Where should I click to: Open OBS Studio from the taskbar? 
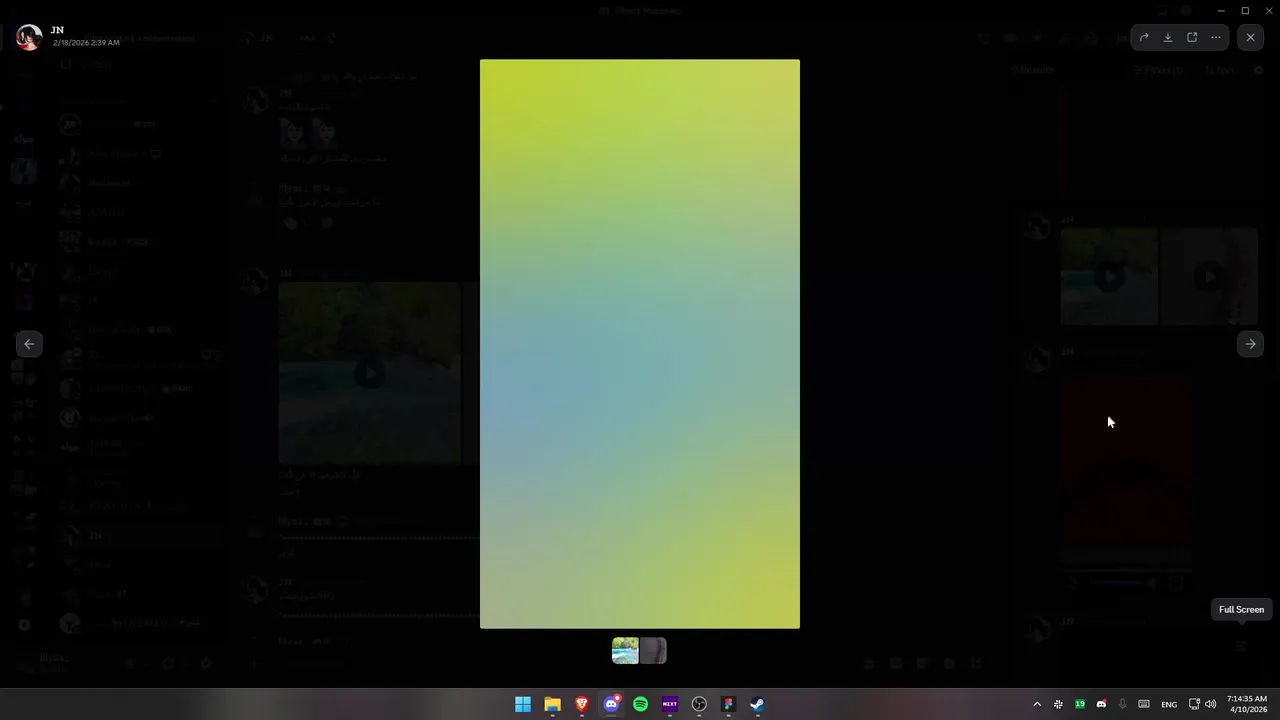coord(699,704)
